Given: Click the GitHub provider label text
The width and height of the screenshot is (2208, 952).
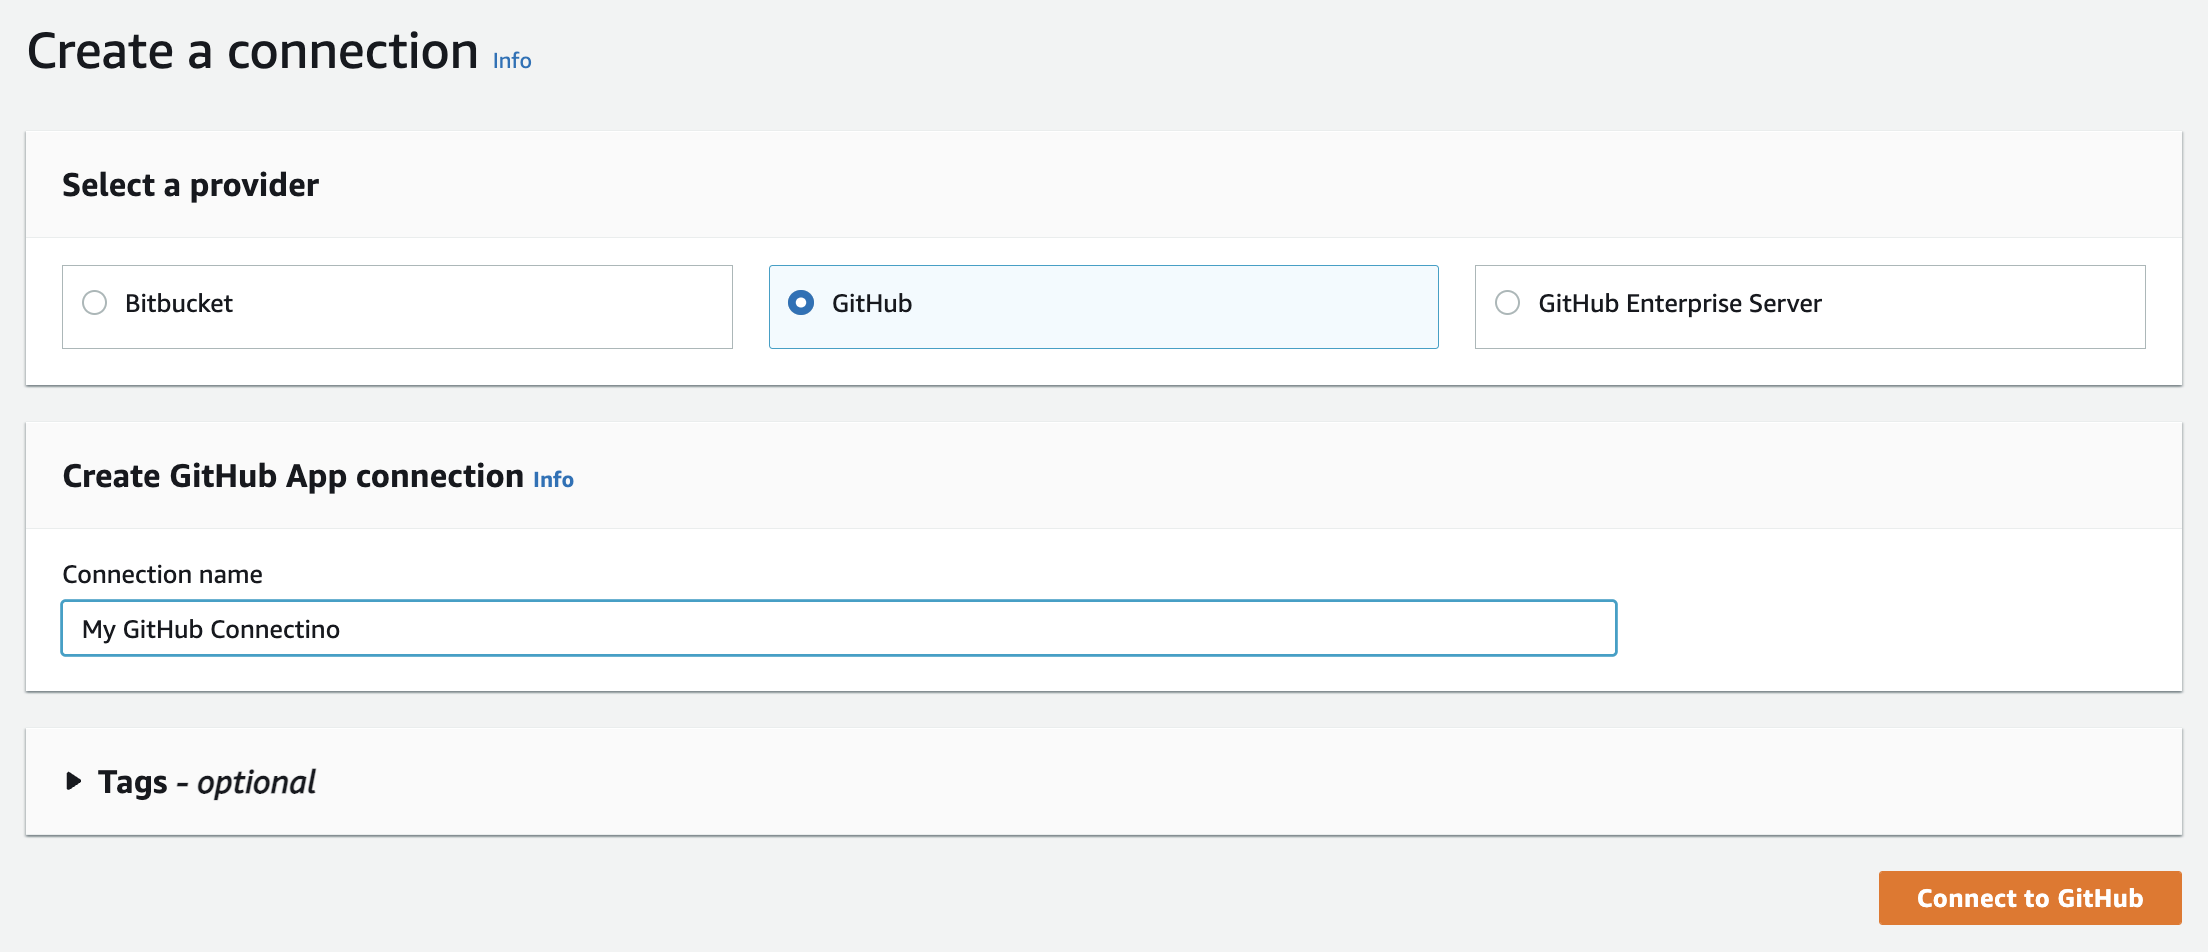Looking at the screenshot, I should [x=872, y=303].
